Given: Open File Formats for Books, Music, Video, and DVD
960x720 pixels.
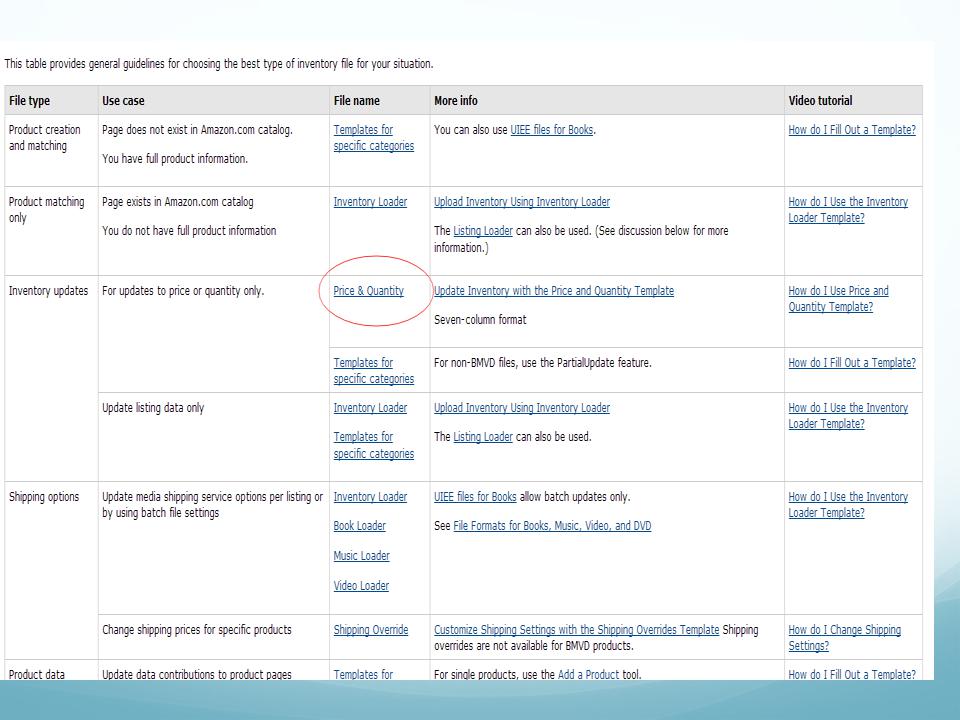Looking at the screenshot, I should (552, 526).
